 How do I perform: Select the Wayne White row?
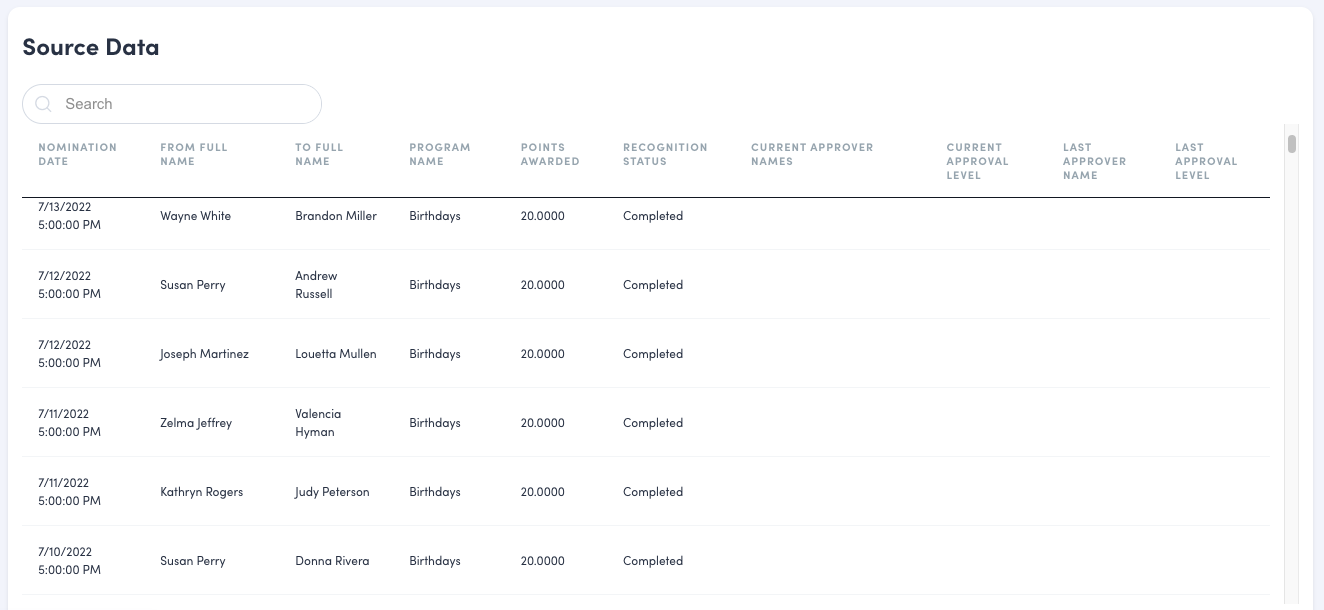195,216
